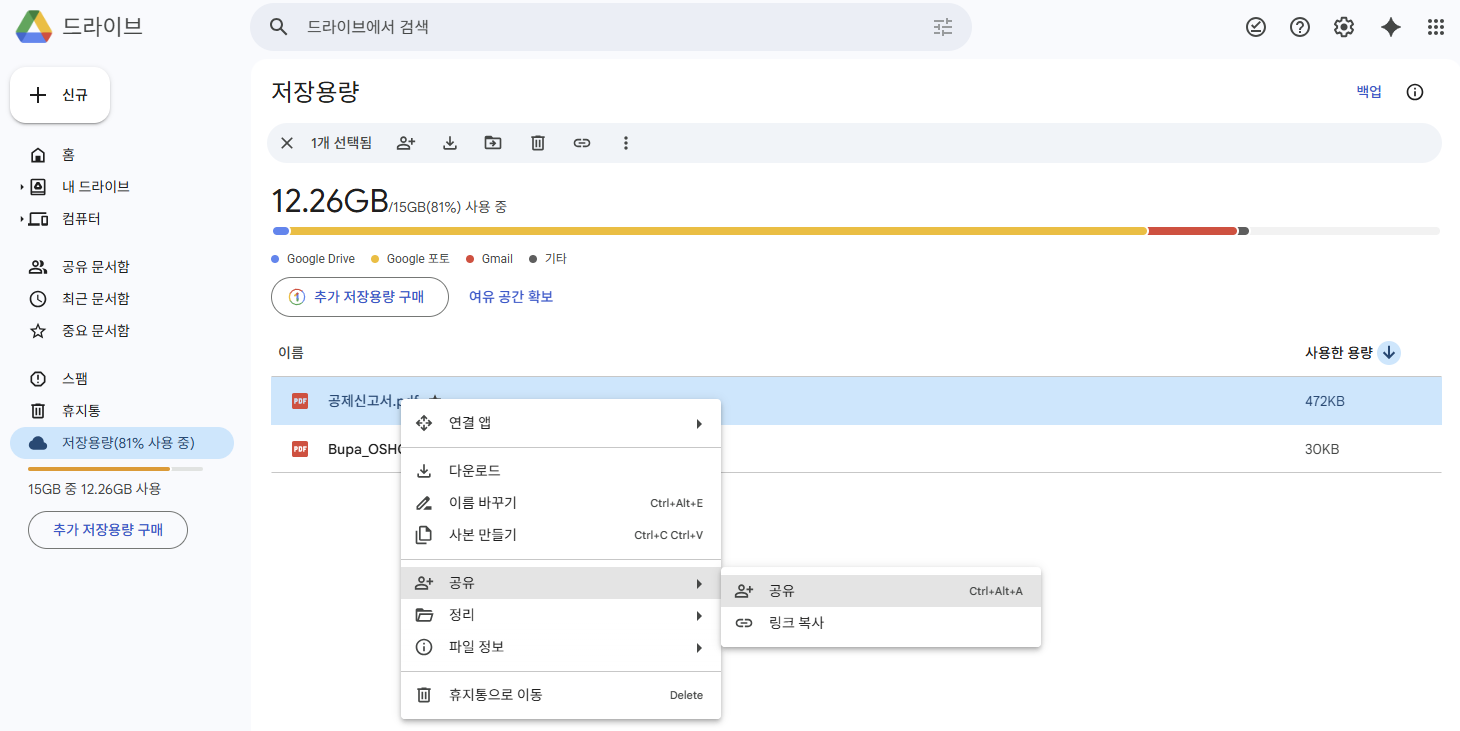Click the sidebar 추가 저장용량 구매 button
This screenshot has width=1460, height=731.
click(x=108, y=530)
